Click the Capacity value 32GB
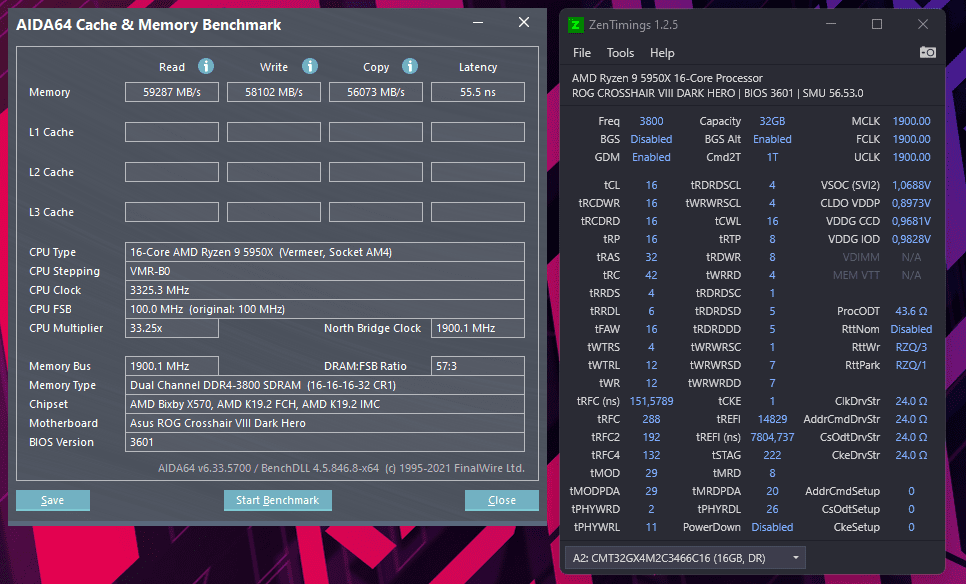The height and width of the screenshot is (584, 966). pos(772,121)
